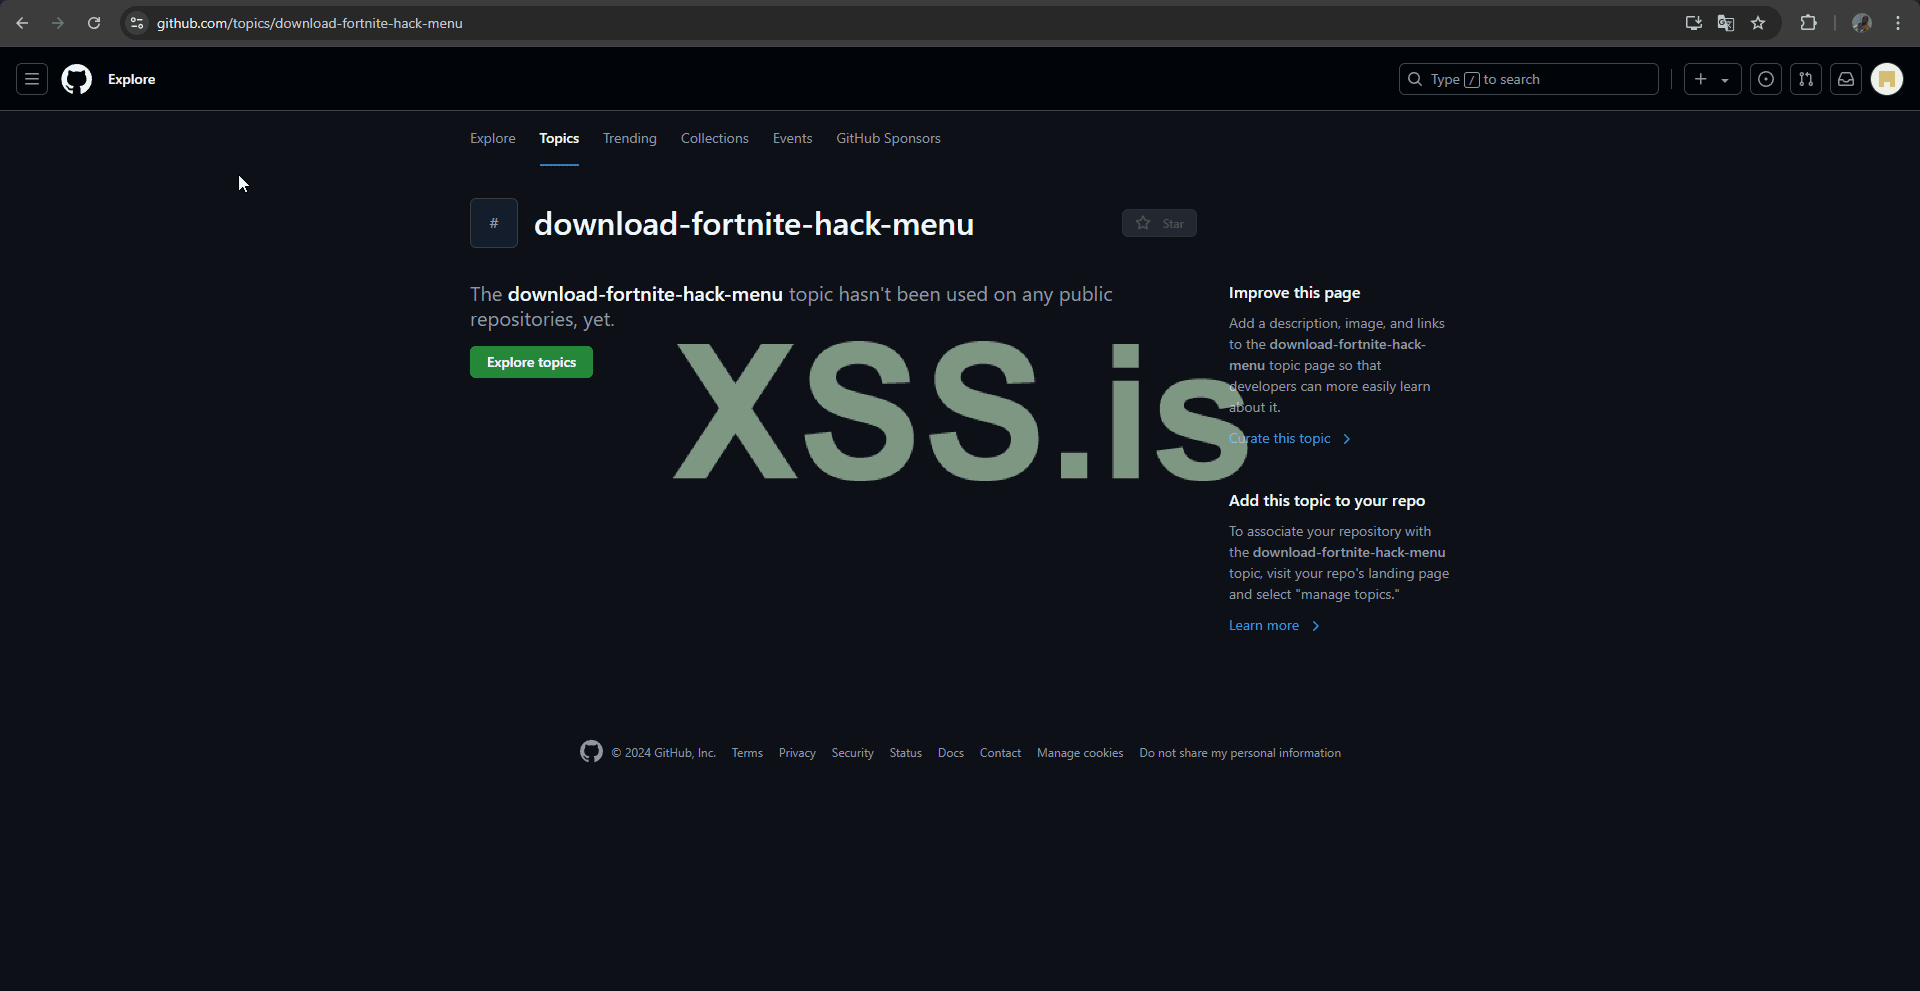Star the download-fortnite-hack-menu topic
The image size is (1920, 991).
pyautogui.click(x=1159, y=223)
